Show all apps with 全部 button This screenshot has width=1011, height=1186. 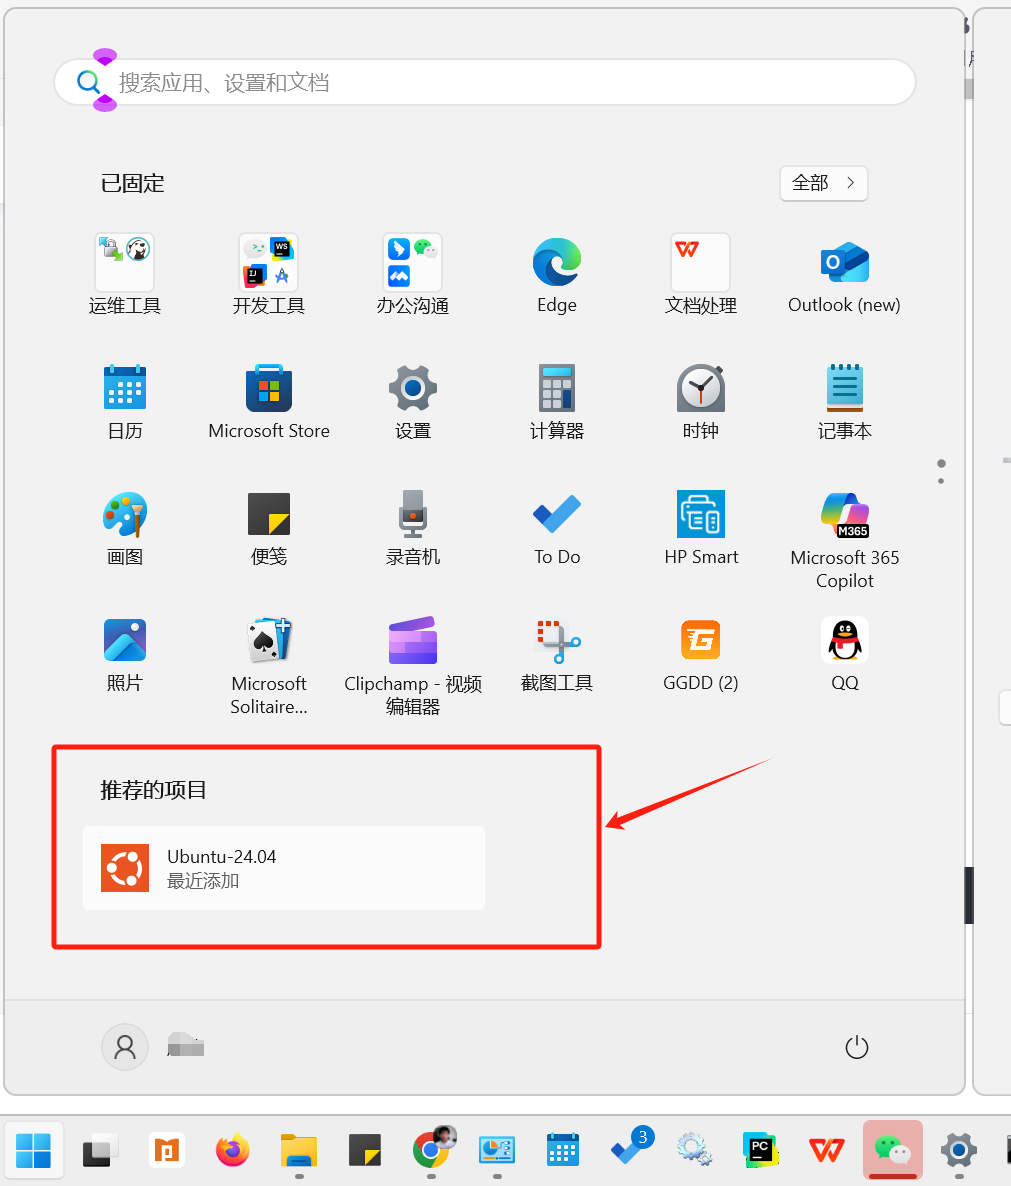pos(823,183)
